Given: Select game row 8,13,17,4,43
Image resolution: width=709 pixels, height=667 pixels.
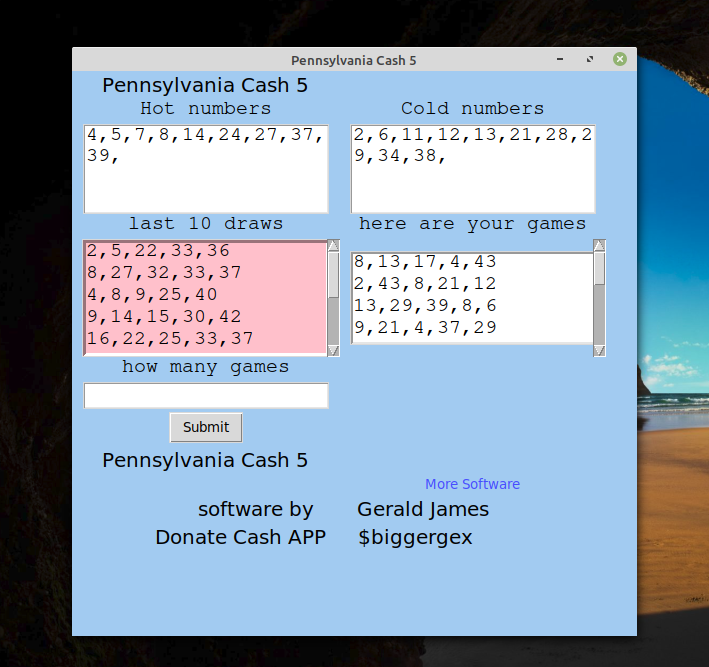Looking at the screenshot, I should [x=425, y=261].
